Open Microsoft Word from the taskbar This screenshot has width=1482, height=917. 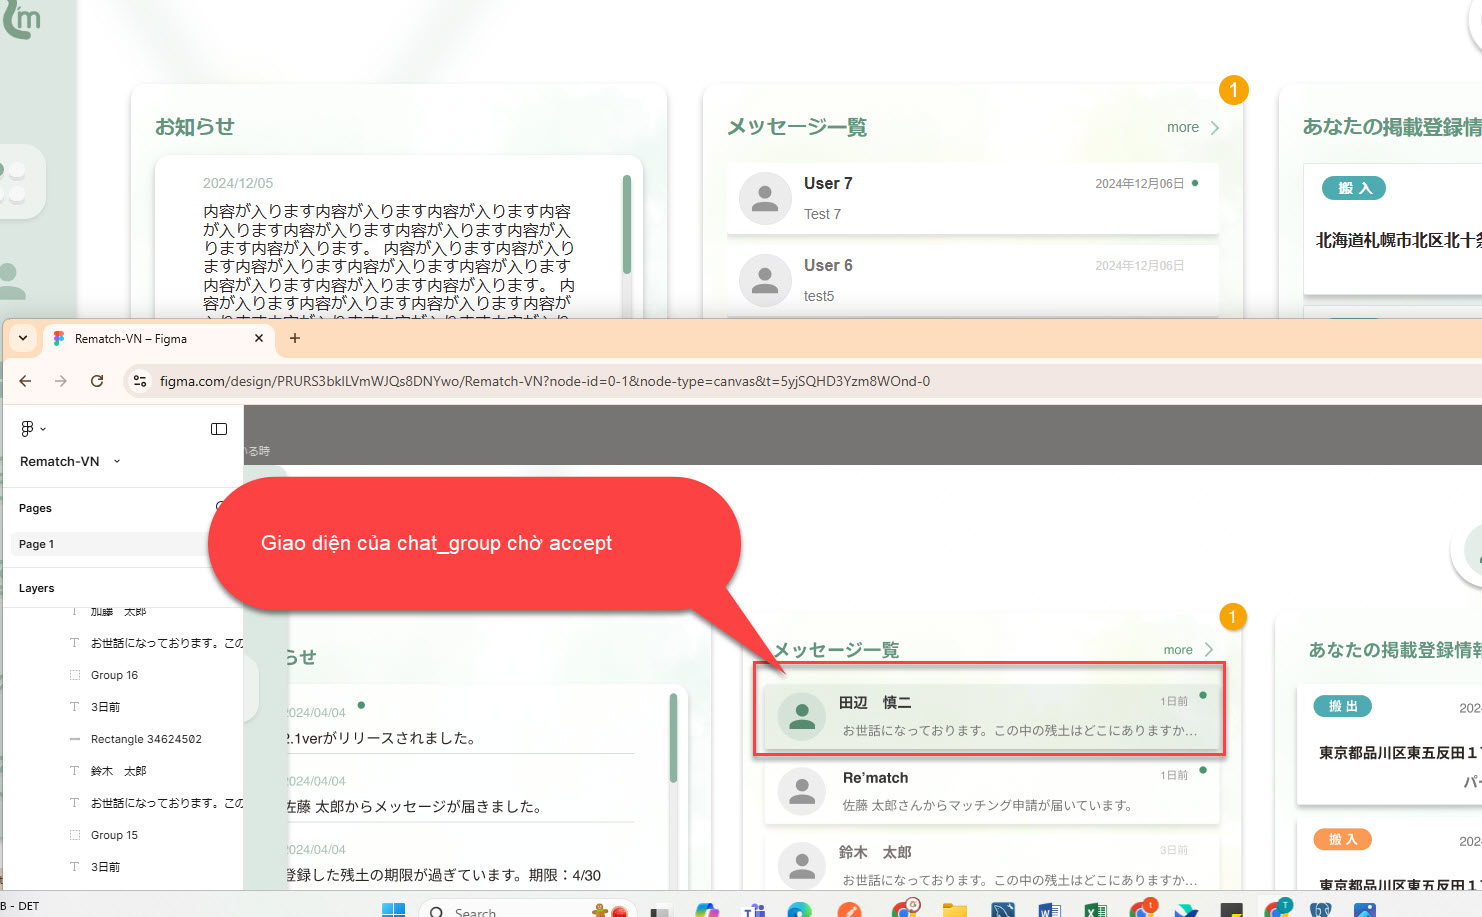tap(1049, 909)
